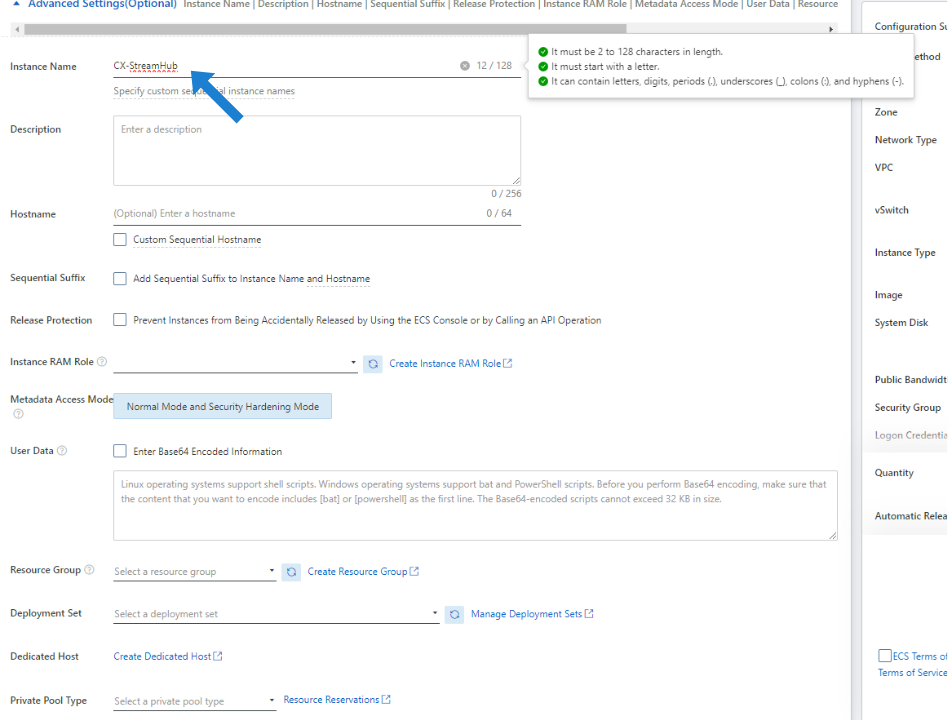Expand the Select a deployment set dropdown
948x720 pixels.
point(276,614)
